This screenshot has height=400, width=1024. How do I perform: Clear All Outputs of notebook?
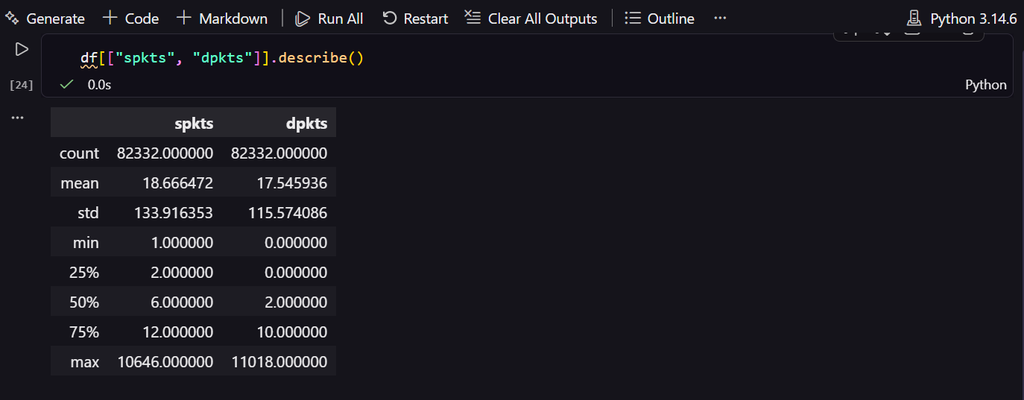pos(530,18)
